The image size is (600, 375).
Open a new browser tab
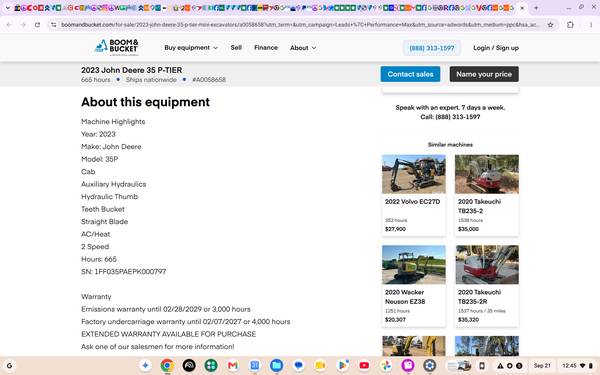point(536,8)
